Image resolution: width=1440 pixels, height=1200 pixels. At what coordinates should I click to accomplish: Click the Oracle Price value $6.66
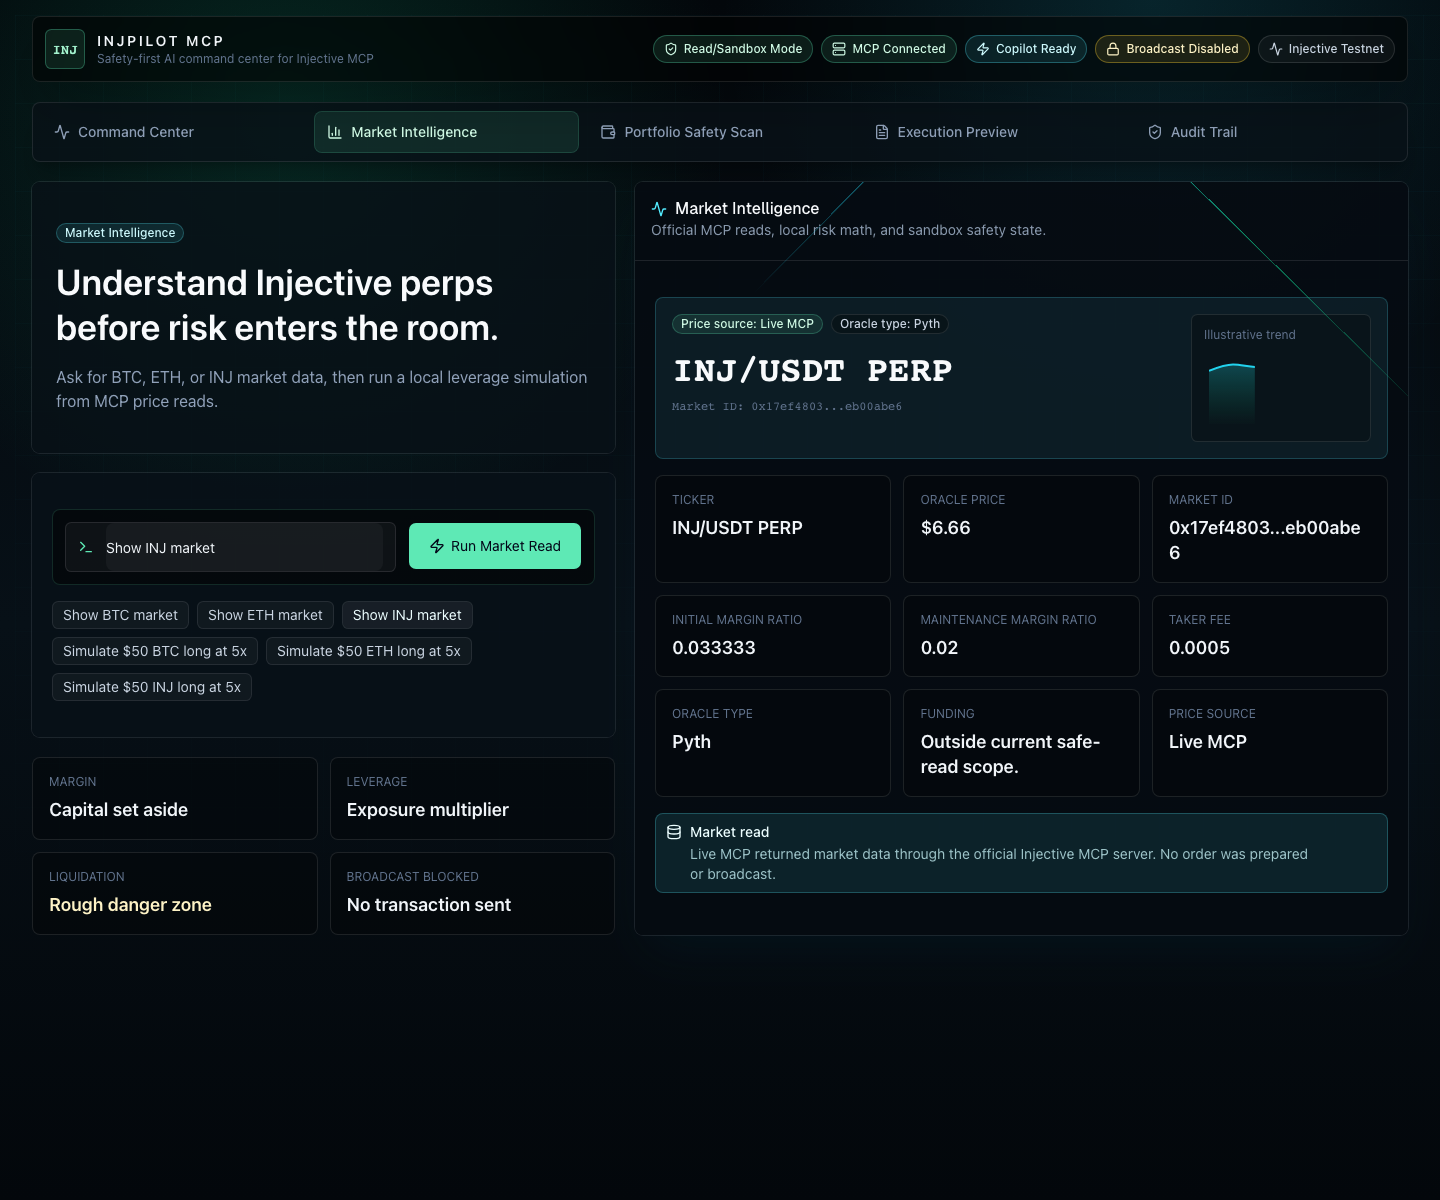click(946, 528)
